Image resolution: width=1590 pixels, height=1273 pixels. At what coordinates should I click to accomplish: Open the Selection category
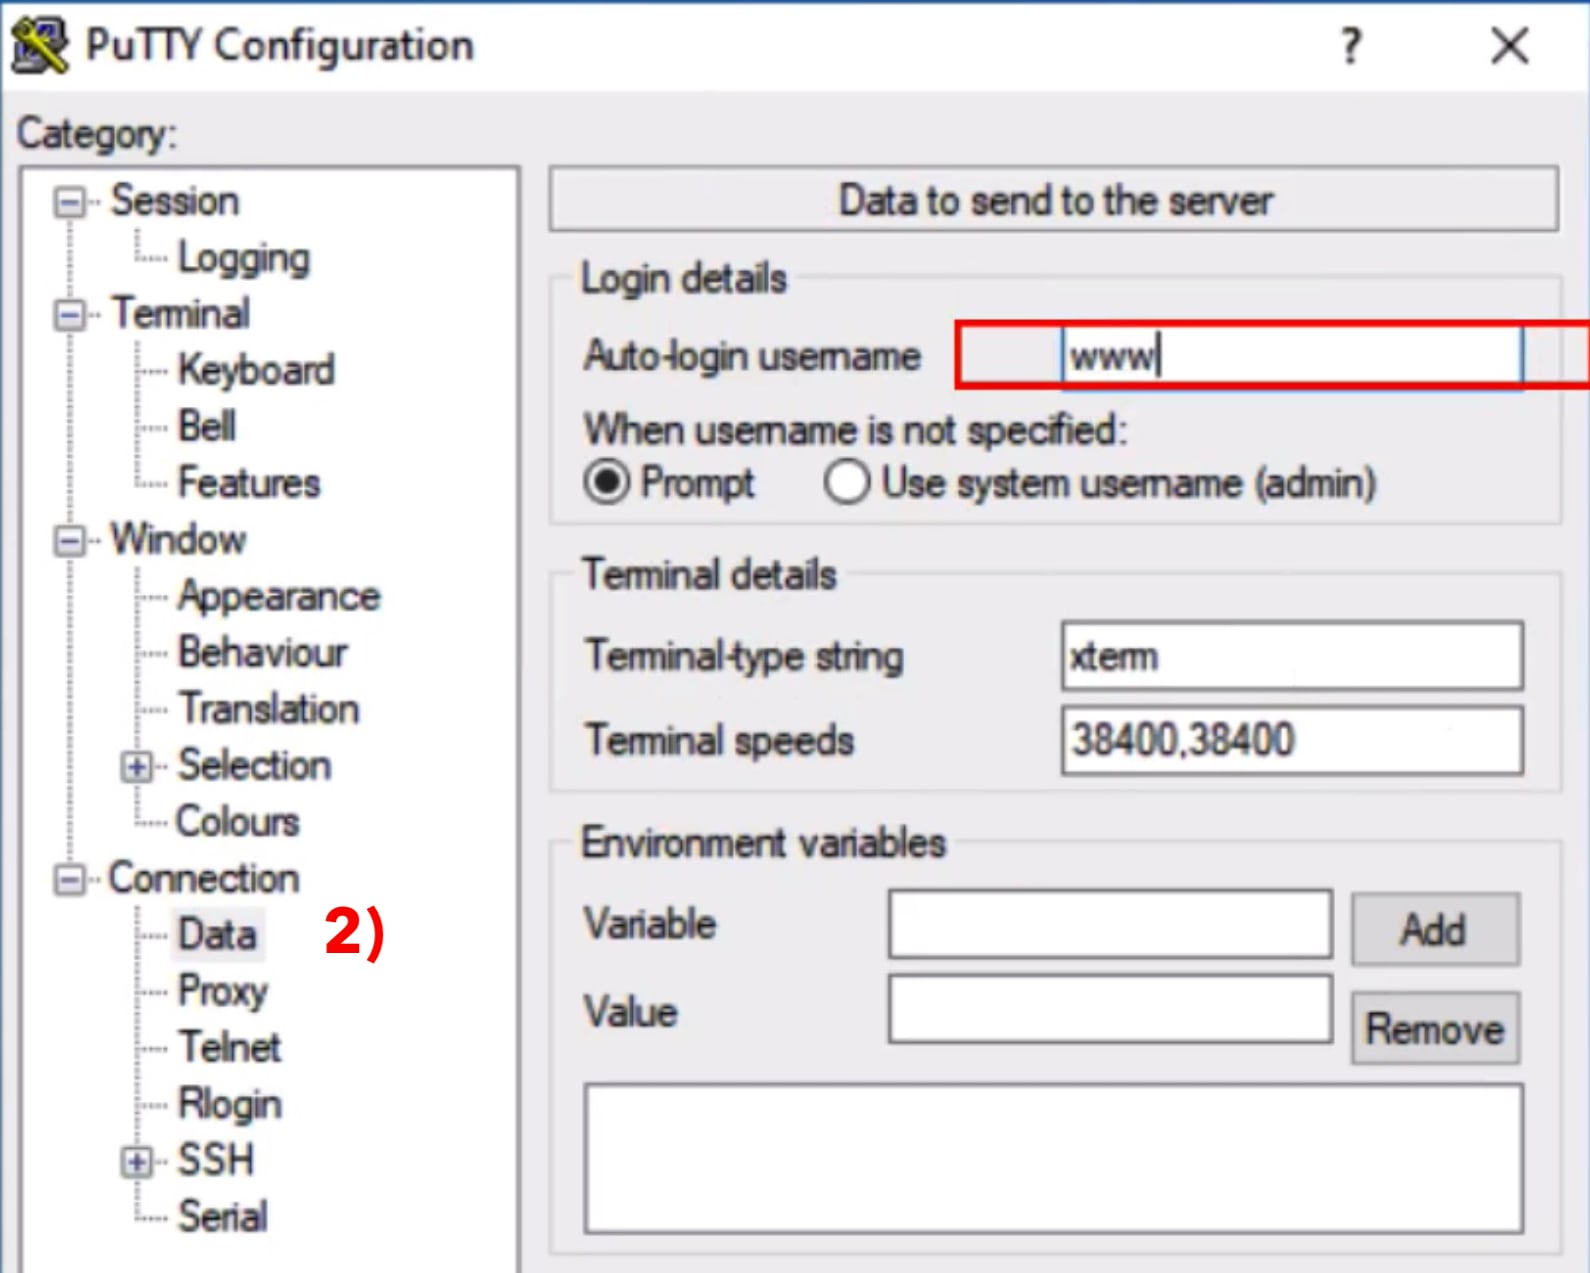254,765
